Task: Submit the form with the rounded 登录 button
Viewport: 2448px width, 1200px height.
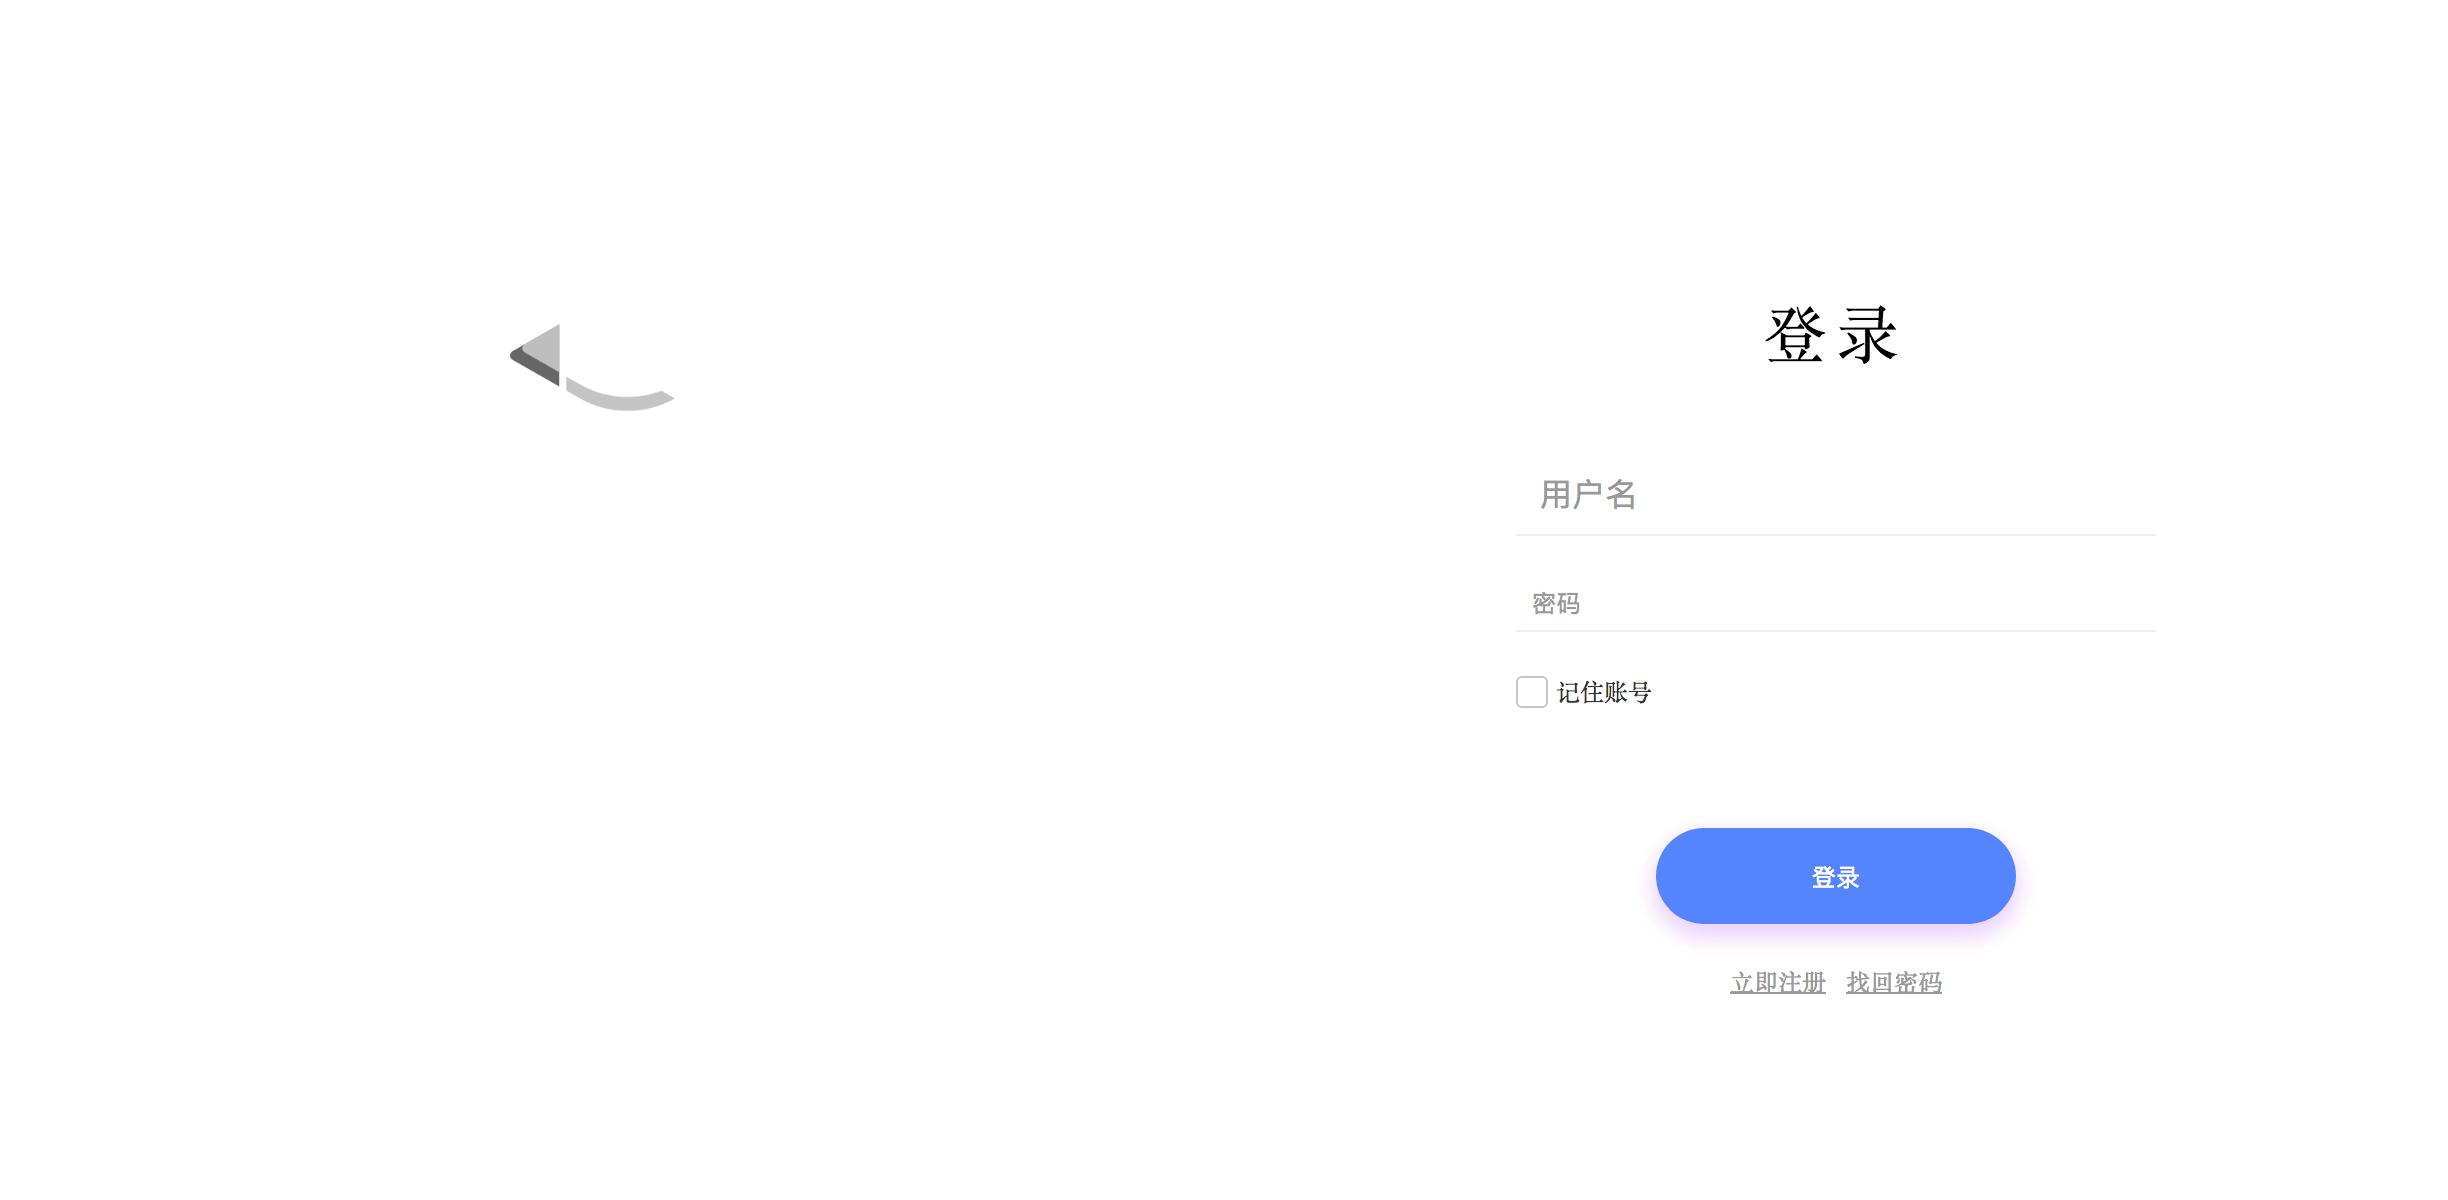Action: [1835, 876]
